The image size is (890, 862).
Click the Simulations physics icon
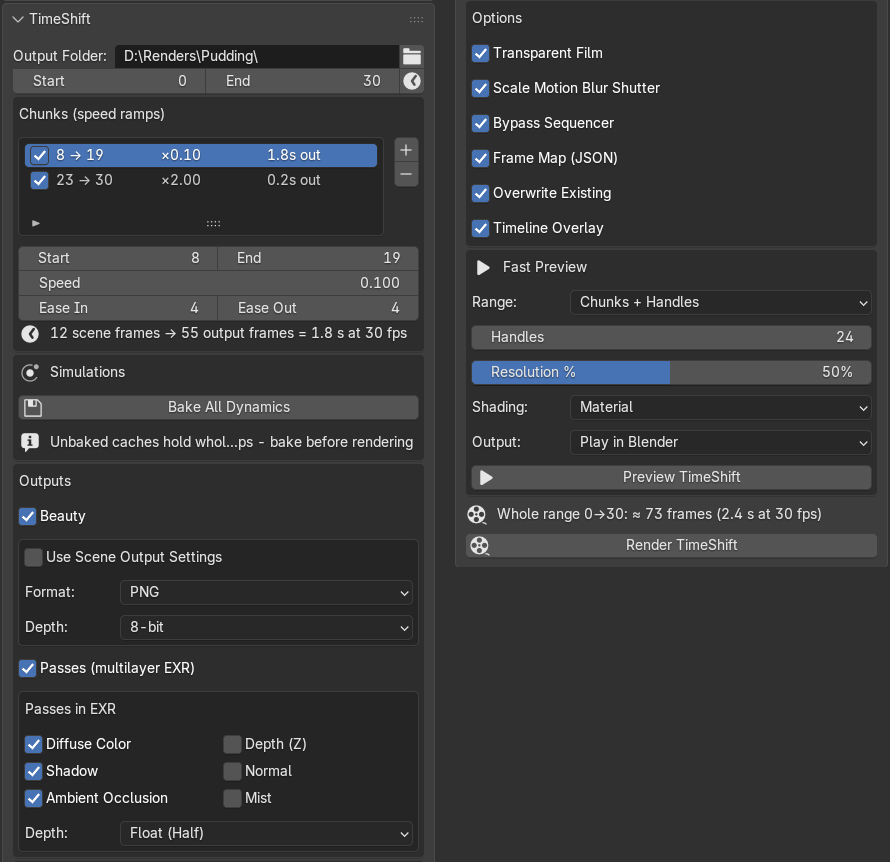click(x=30, y=373)
